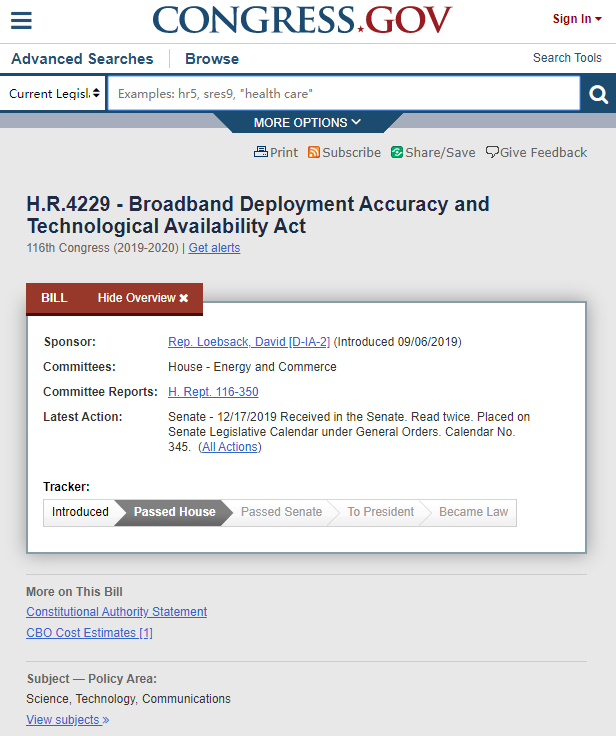Open Search Tools
The height and width of the screenshot is (736, 616).
[567, 58]
